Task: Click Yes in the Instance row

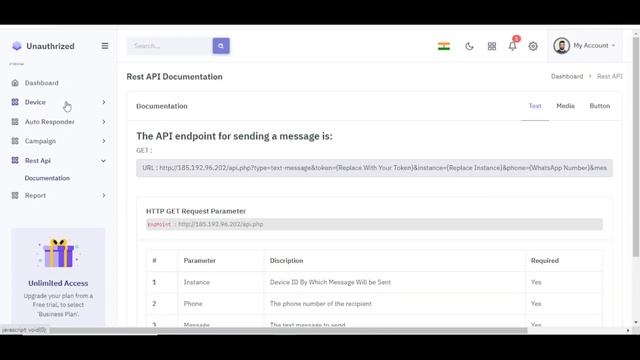Action: (x=536, y=282)
